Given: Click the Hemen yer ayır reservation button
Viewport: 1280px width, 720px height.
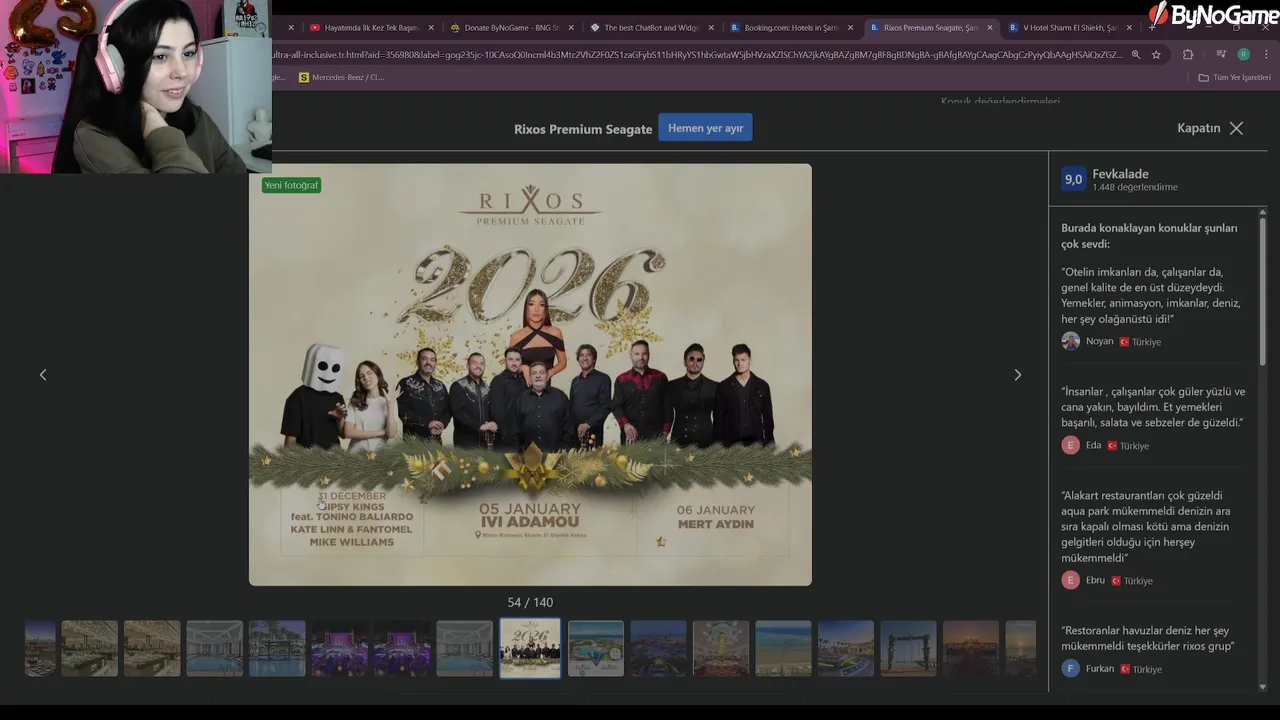Looking at the screenshot, I should click(705, 128).
